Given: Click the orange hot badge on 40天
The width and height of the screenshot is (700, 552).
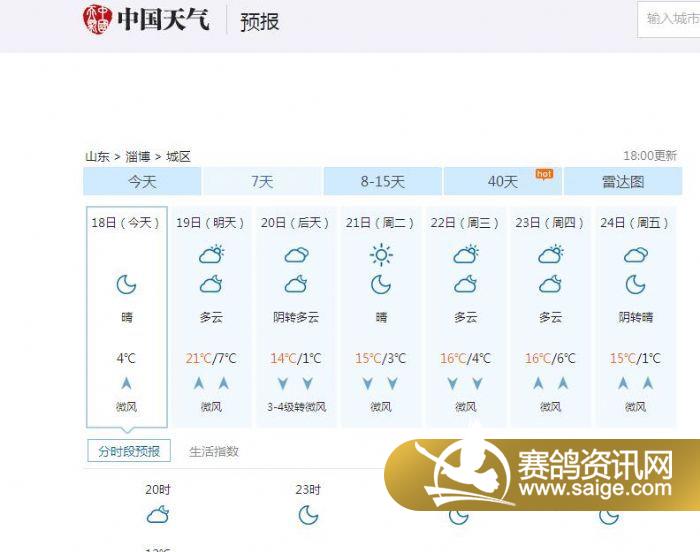Looking at the screenshot, I should coord(544,173).
